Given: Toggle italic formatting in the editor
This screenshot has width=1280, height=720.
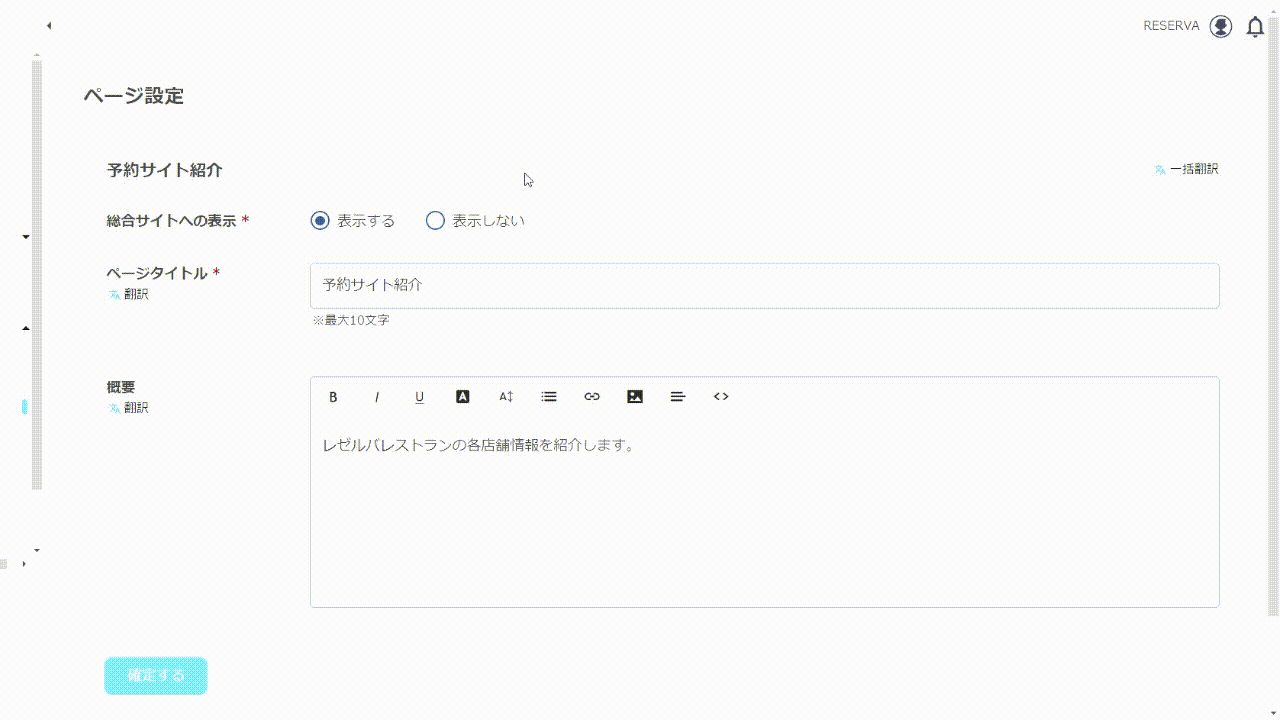Looking at the screenshot, I should pyautogui.click(x=377, y=397).
